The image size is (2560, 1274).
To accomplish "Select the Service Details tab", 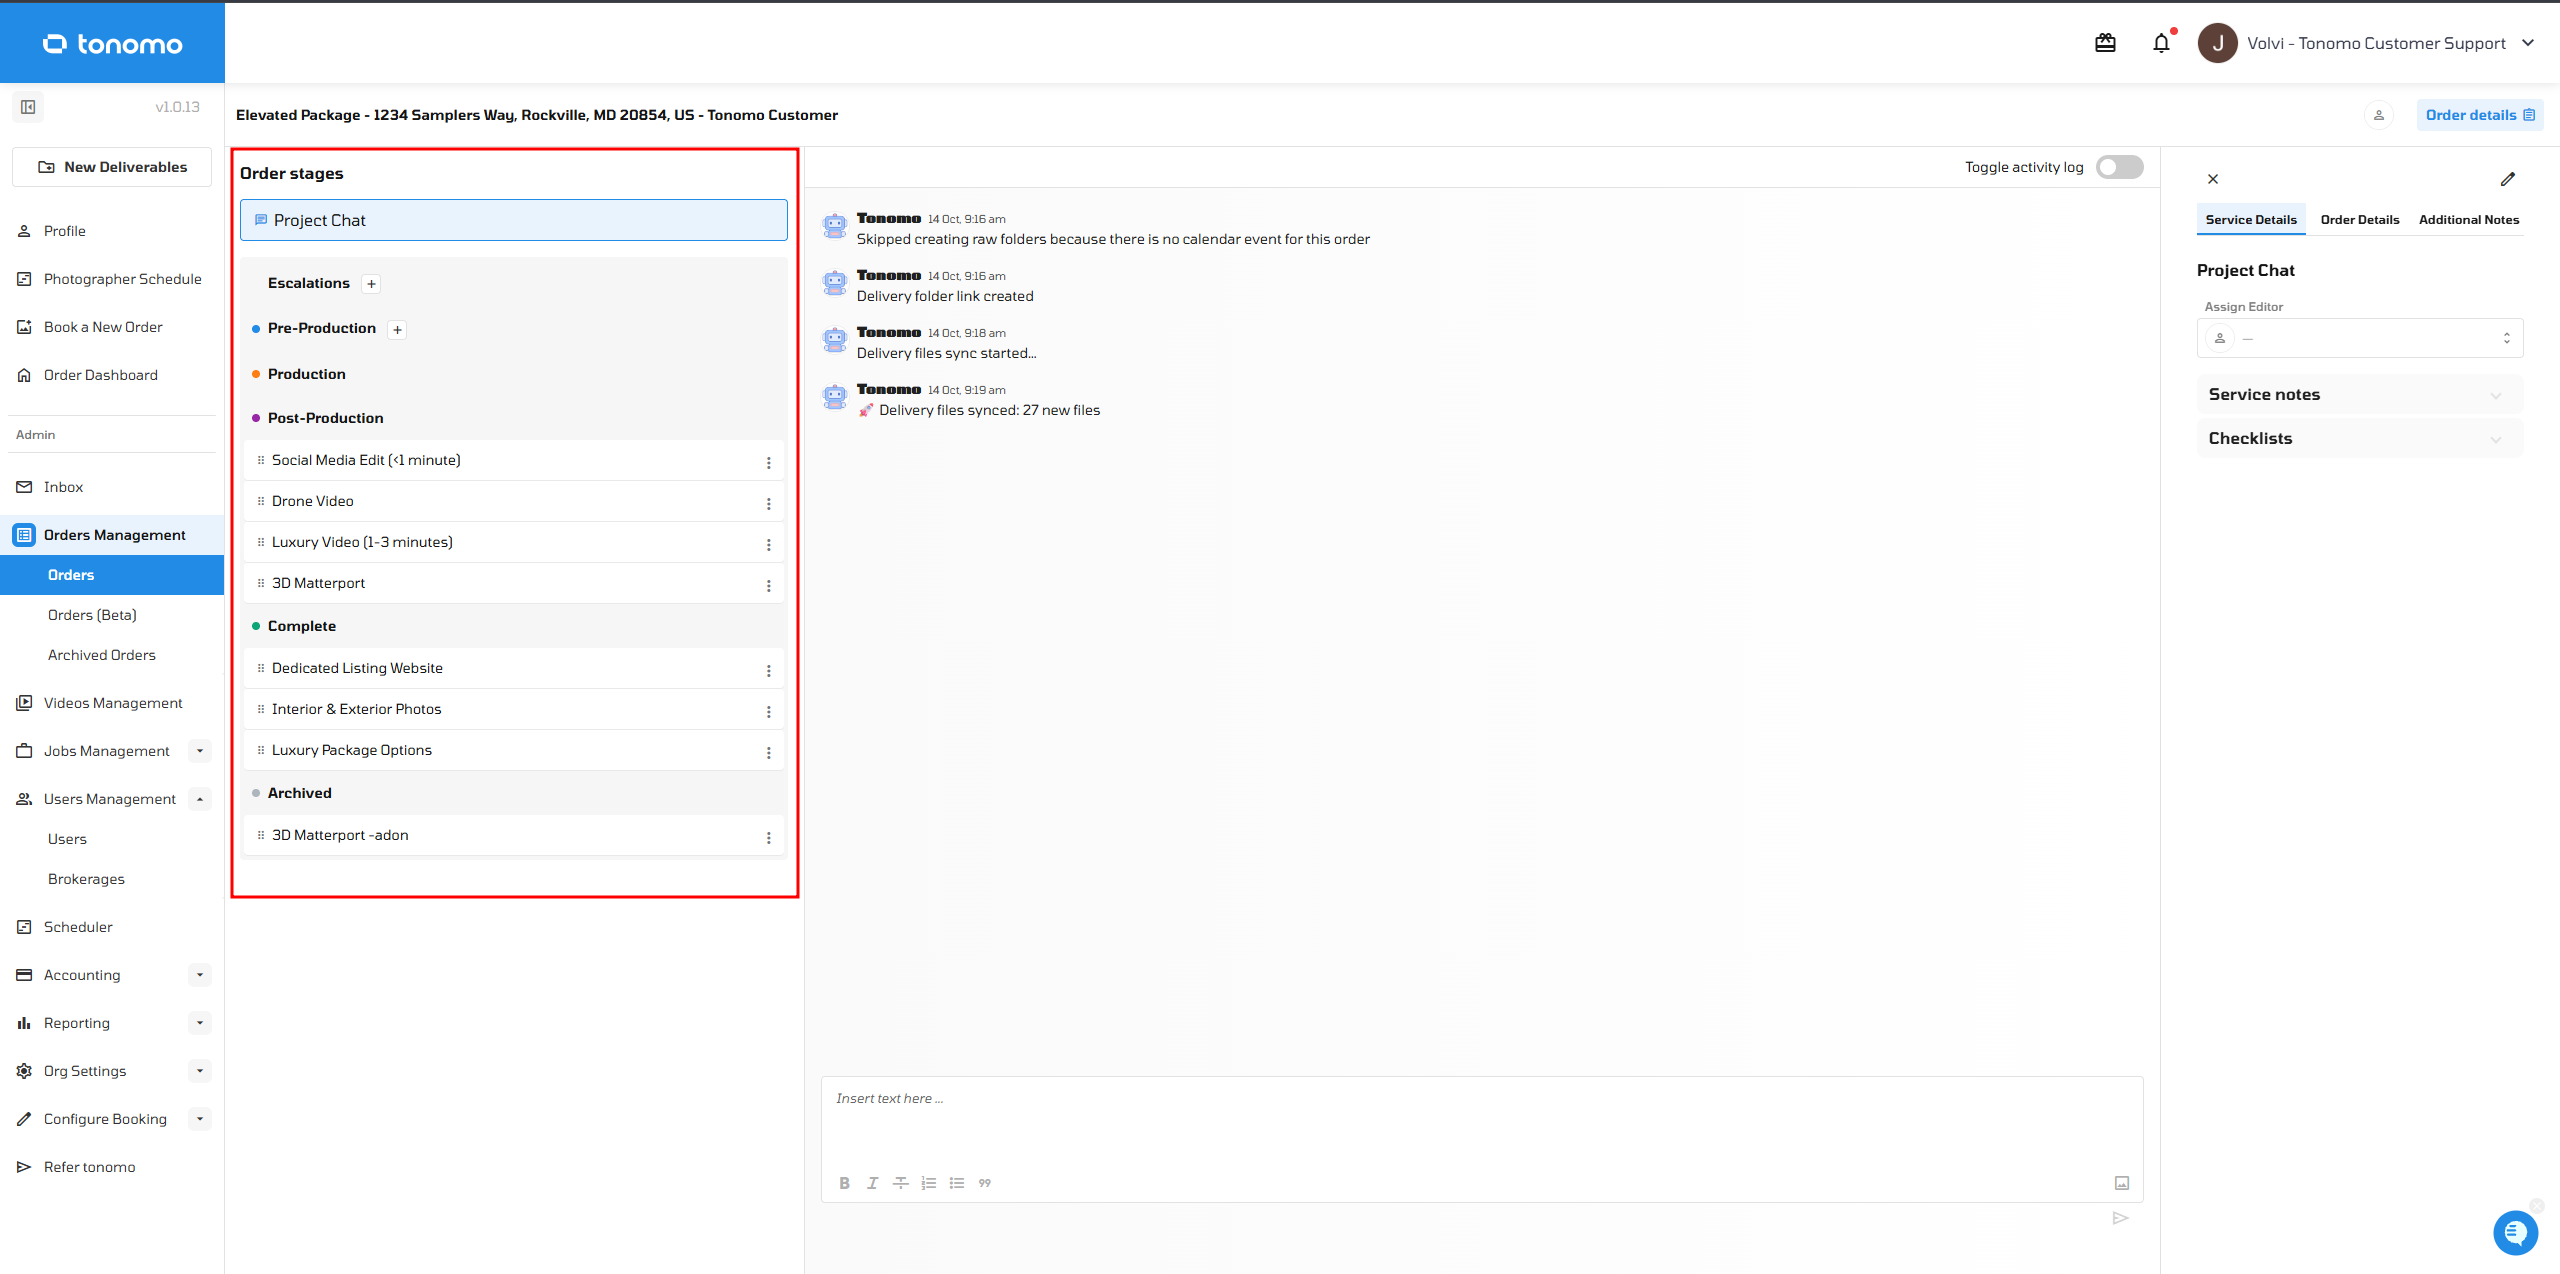I will pyautogui.click(x=2251, y=220).
